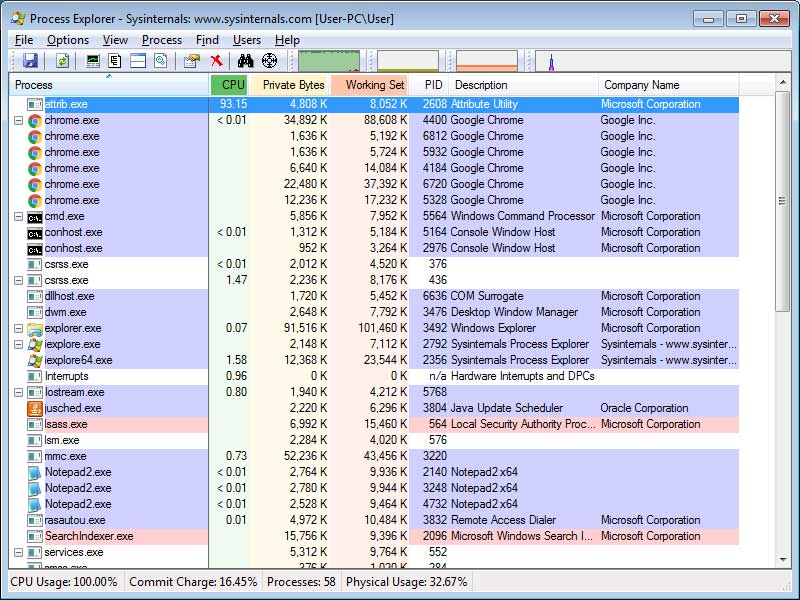The height and width of the screenshot is (600, 800).
Task: Click the vertical scrollbar up arrow
Action: point(783,82)
